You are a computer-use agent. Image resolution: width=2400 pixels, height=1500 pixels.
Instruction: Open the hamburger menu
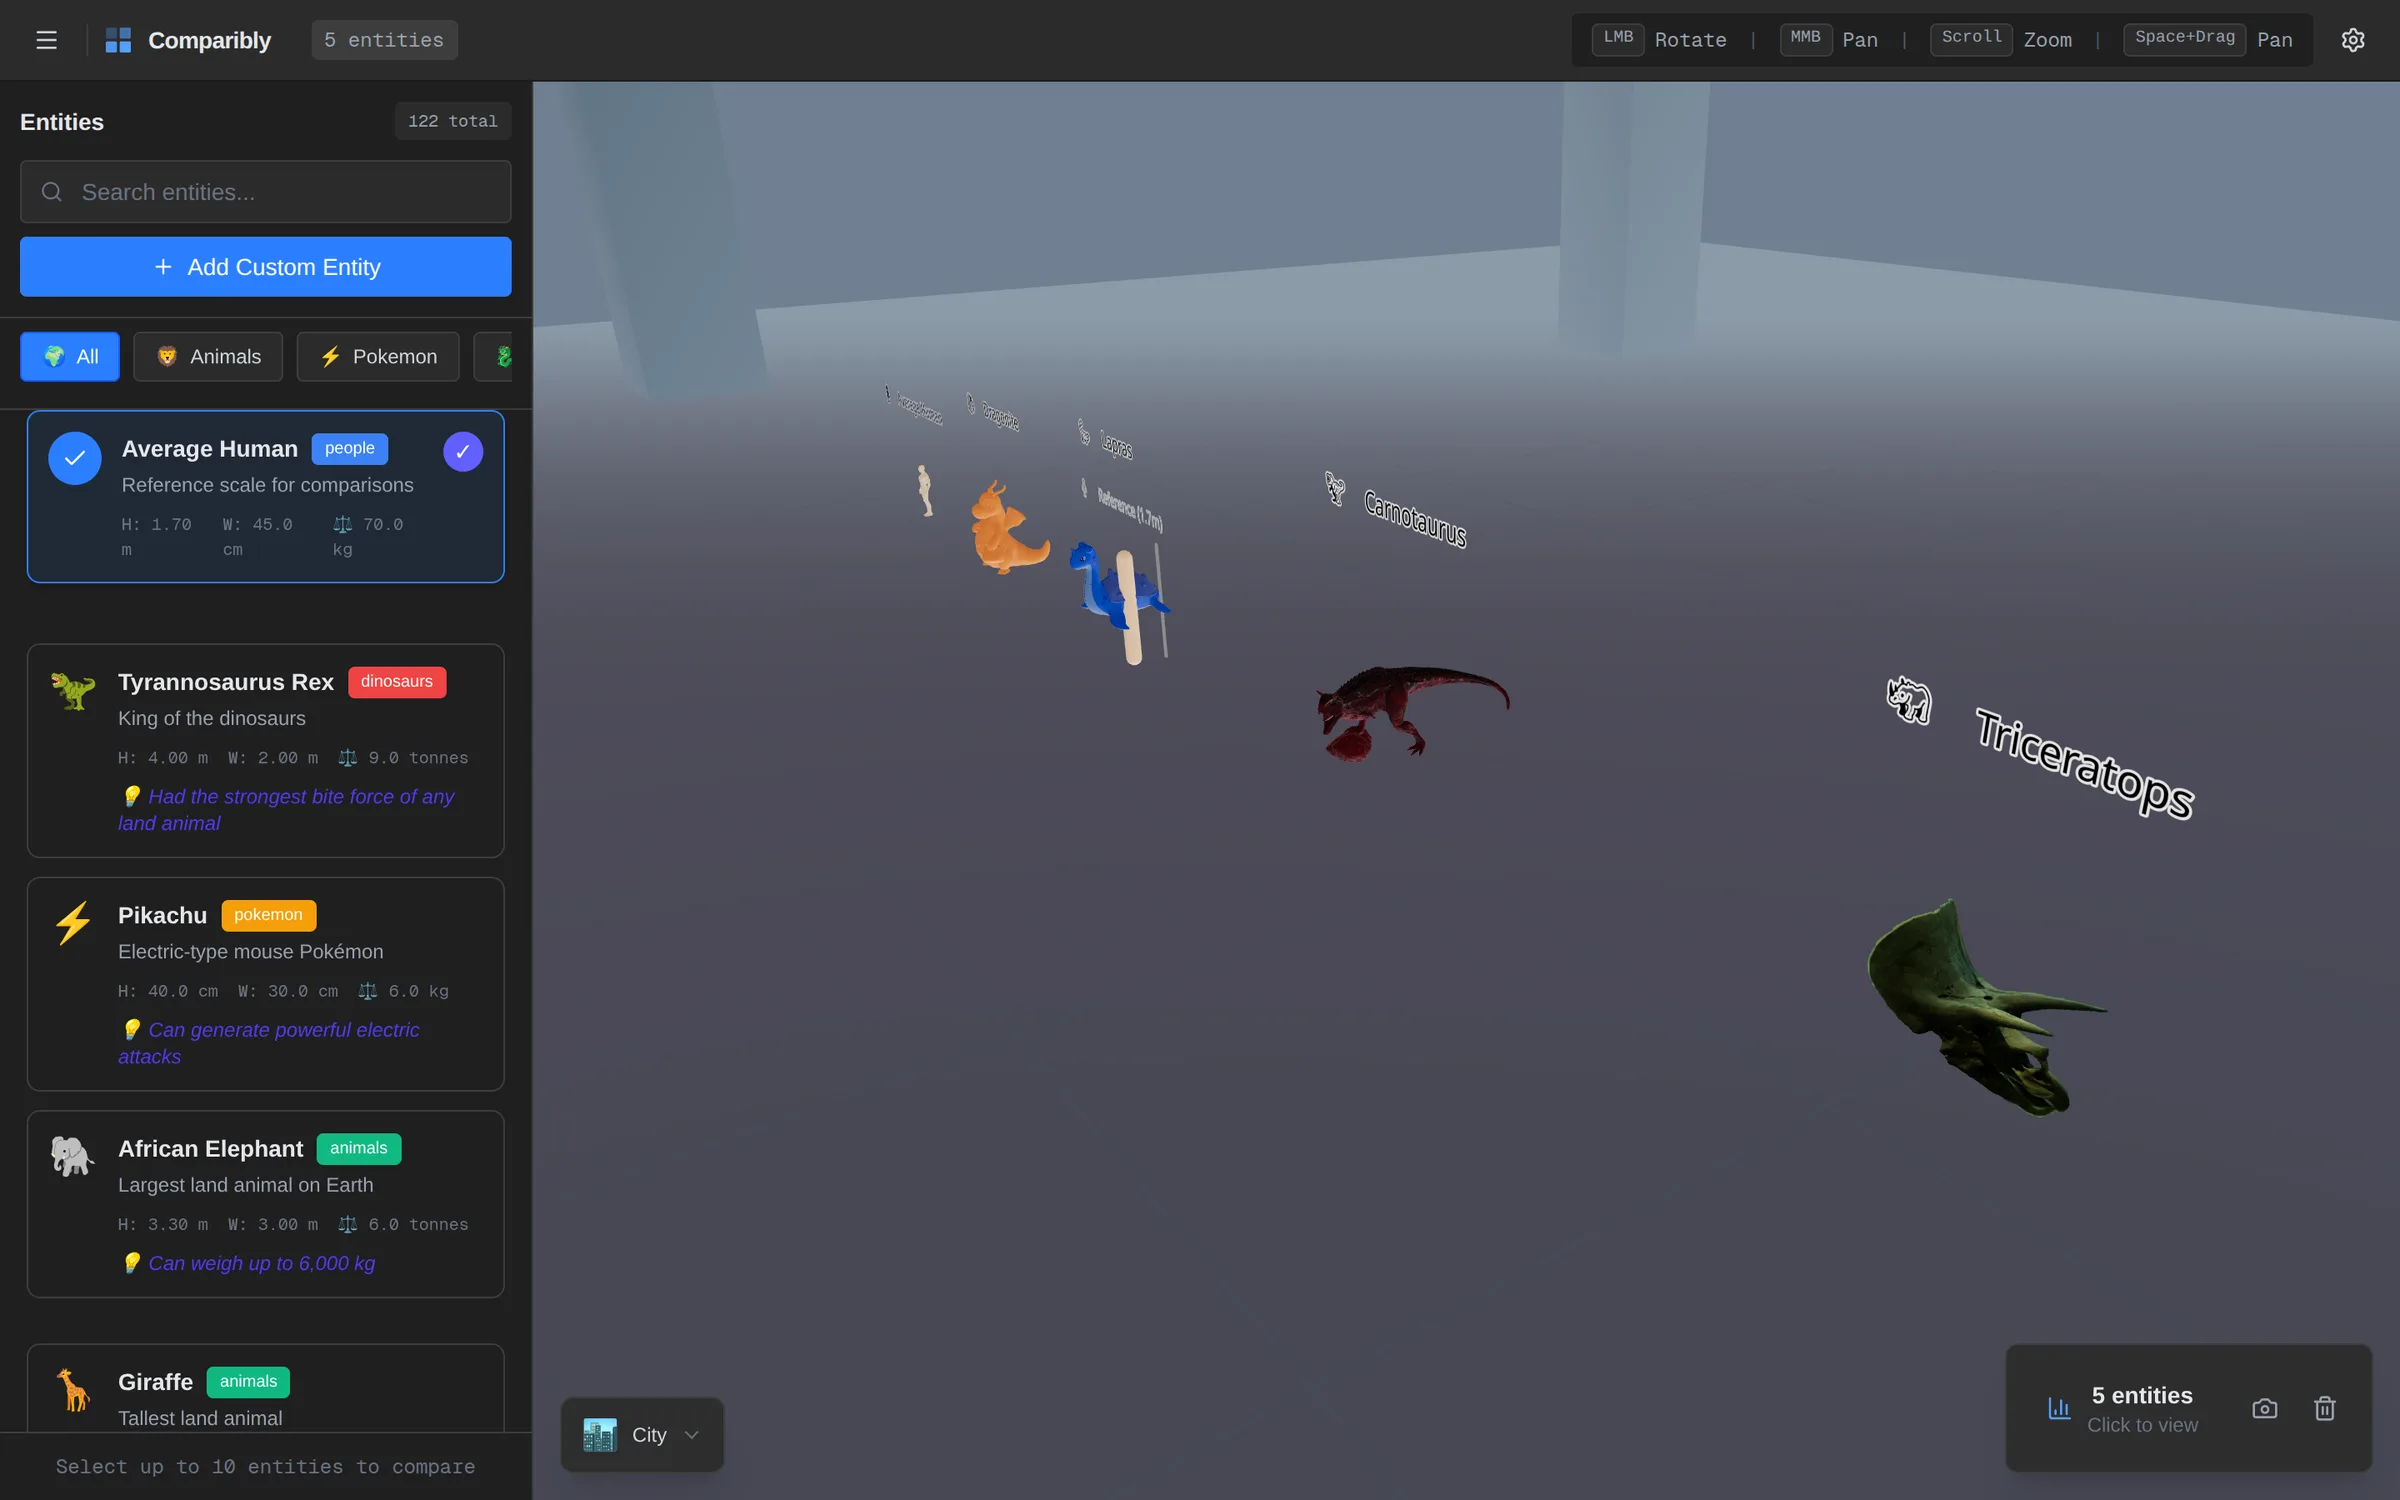[46, 40]
